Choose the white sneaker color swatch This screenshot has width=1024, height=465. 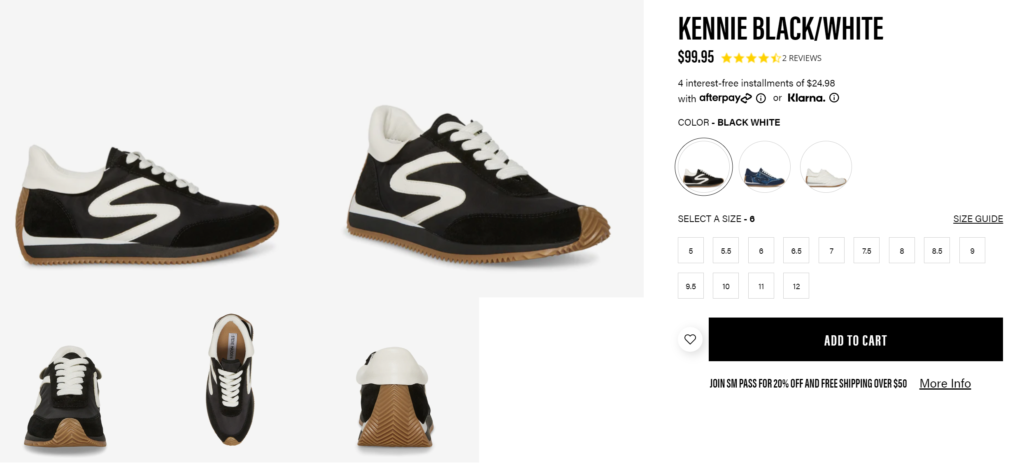tap(826, 167)
